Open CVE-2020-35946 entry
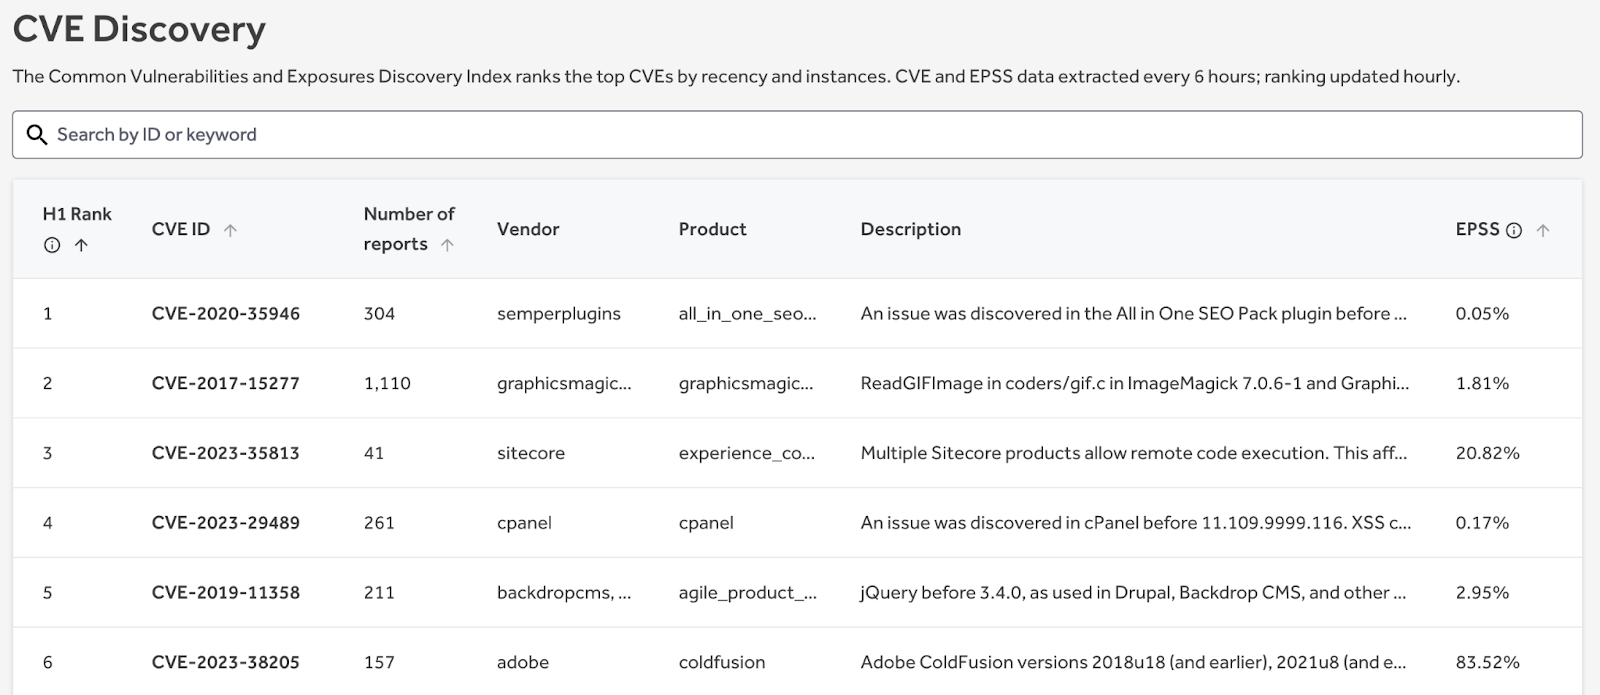The image size is (1600, 695). pyautogui.click(x=226, y=314)
